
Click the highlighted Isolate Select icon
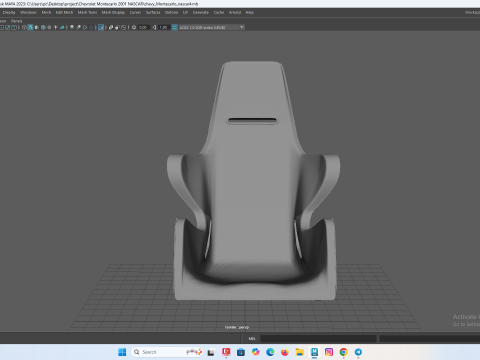tap(101, 27)
